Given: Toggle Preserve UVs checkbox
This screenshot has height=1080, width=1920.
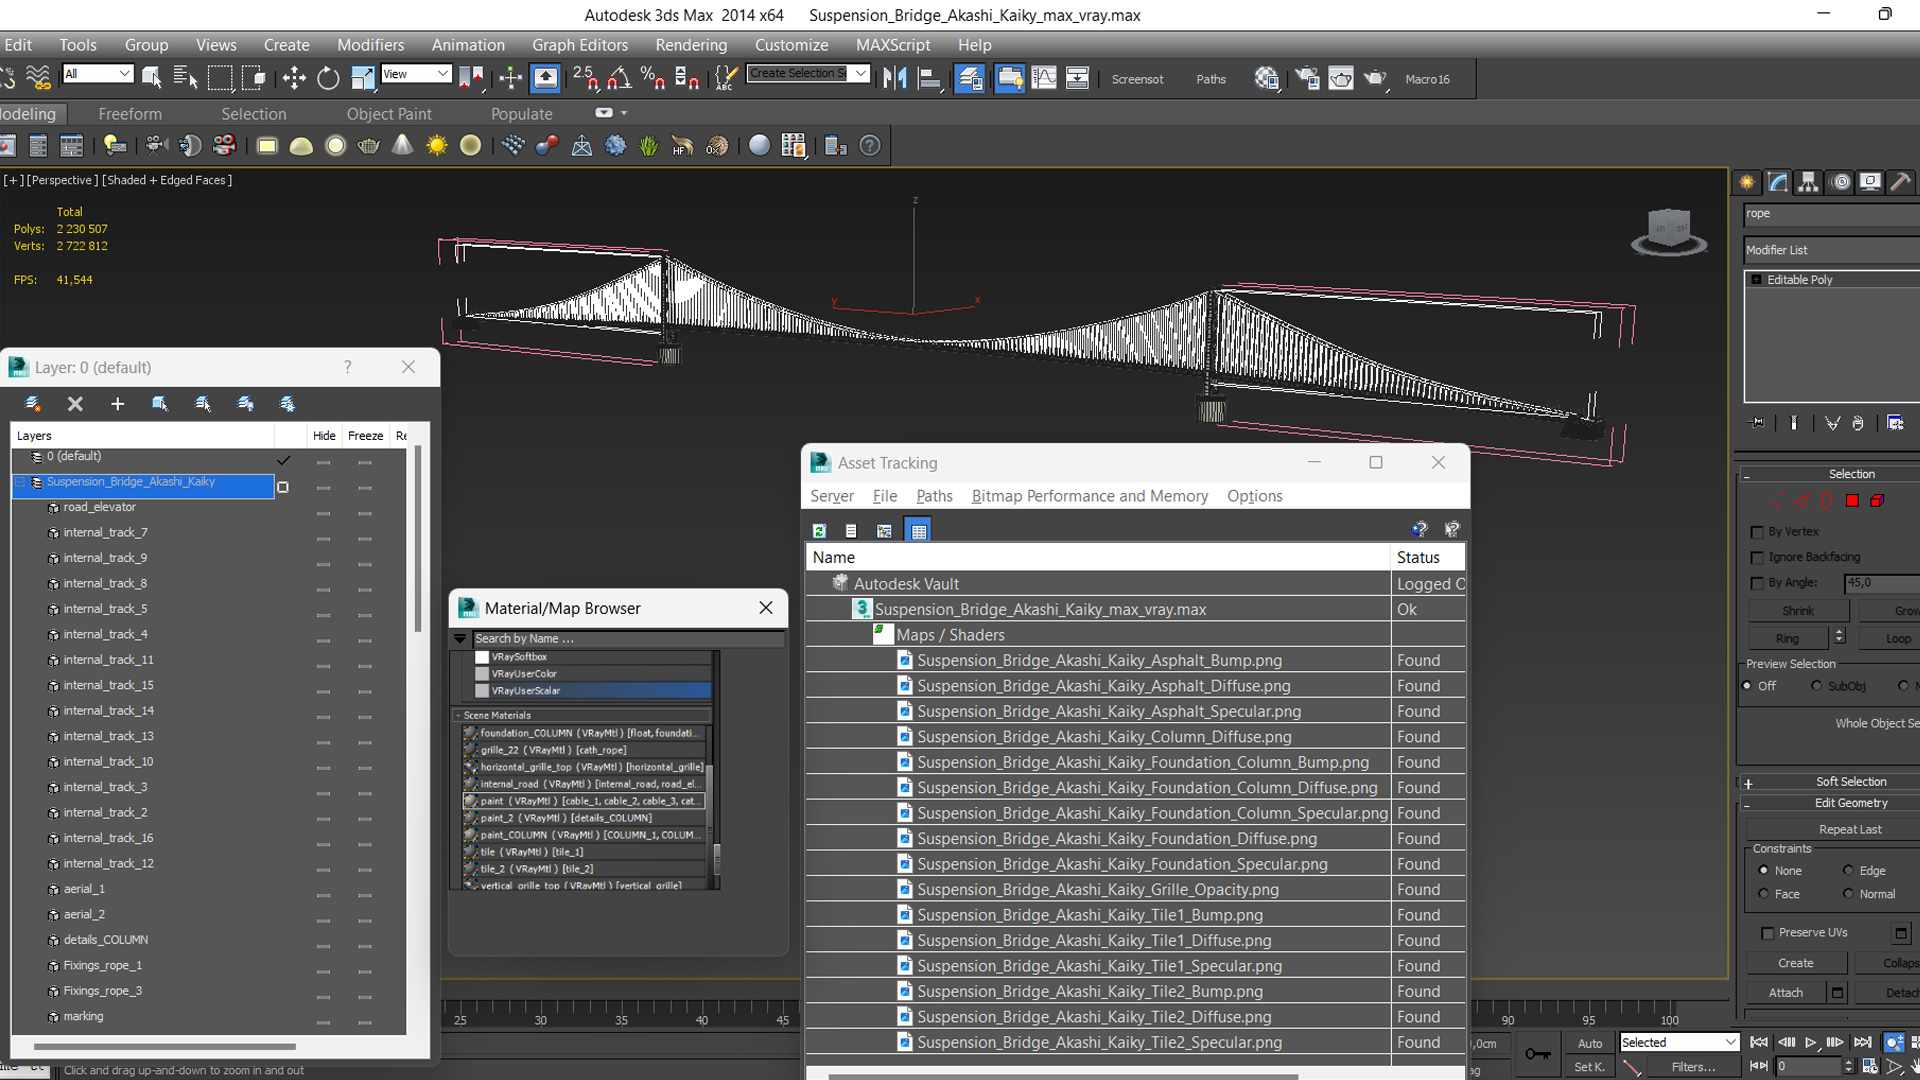Looking at the screenshot, I should pos(1767,933).
